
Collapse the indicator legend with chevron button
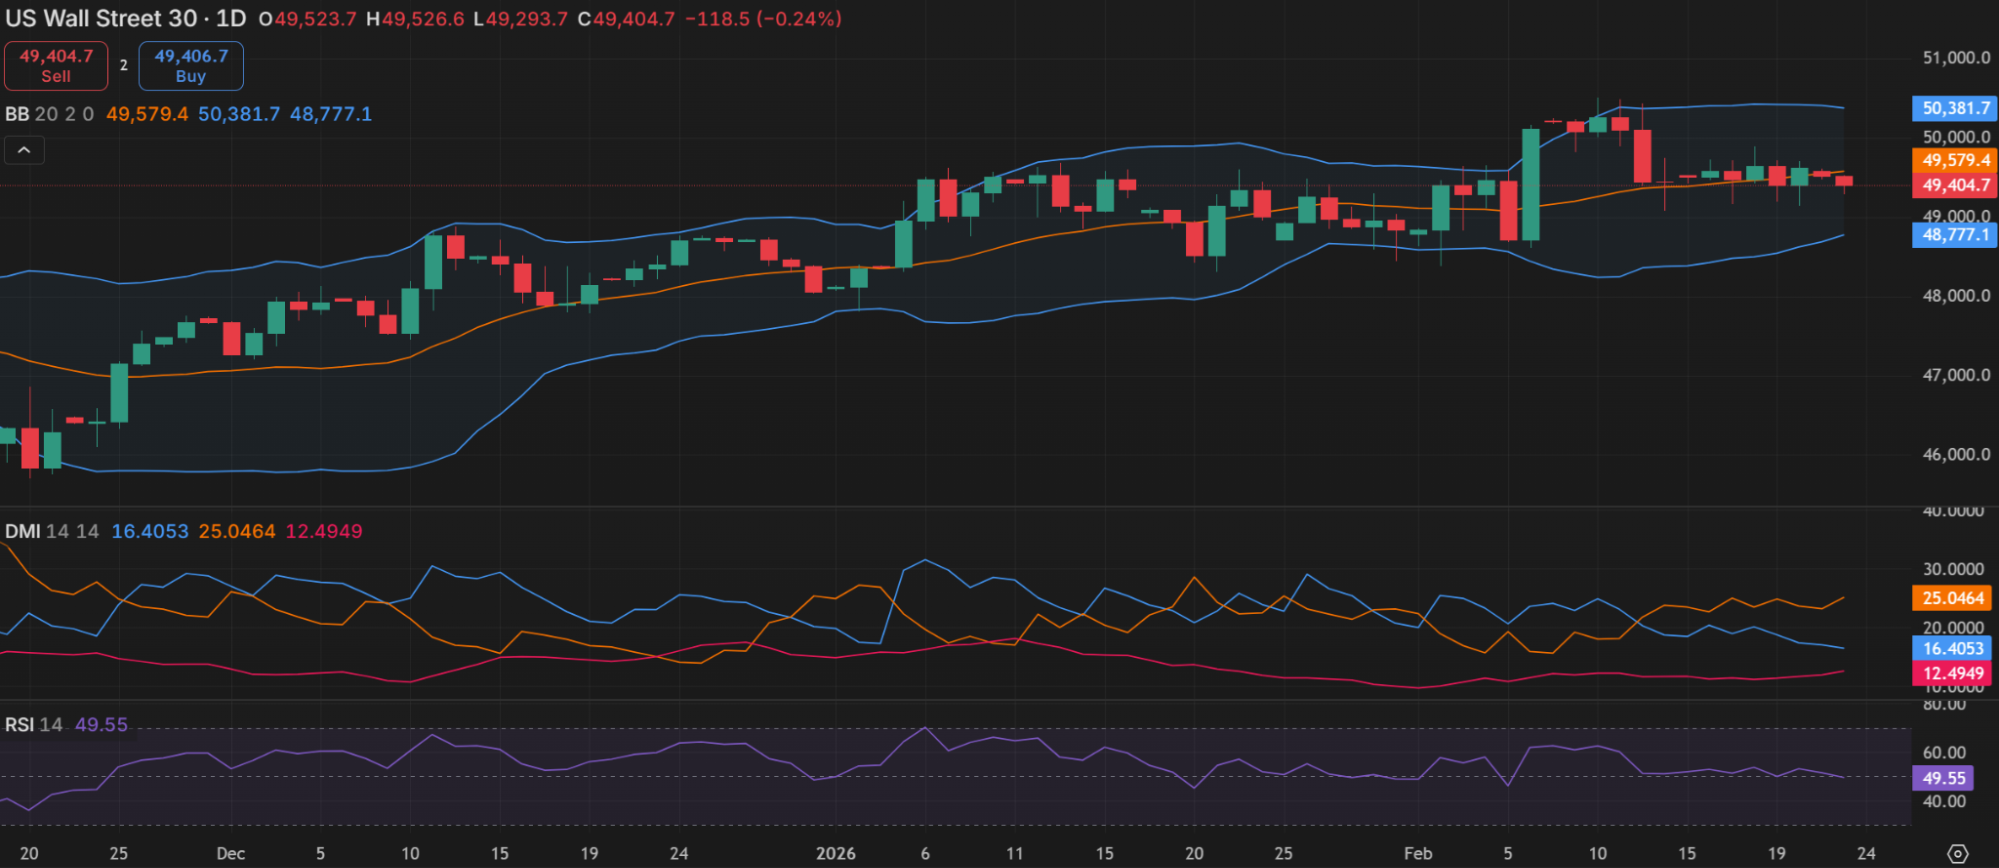point(25,151)
